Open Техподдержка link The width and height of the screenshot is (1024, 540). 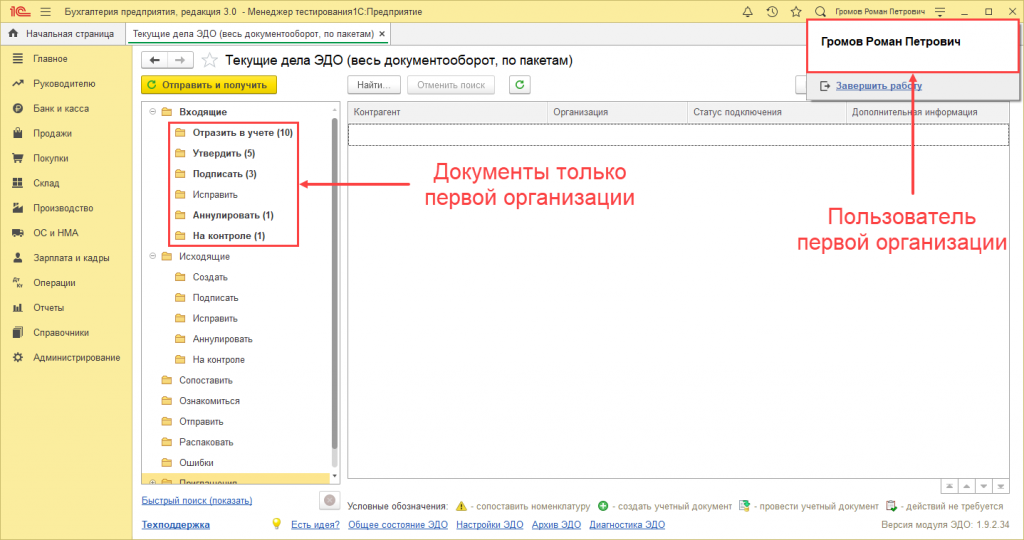(176, 524)
